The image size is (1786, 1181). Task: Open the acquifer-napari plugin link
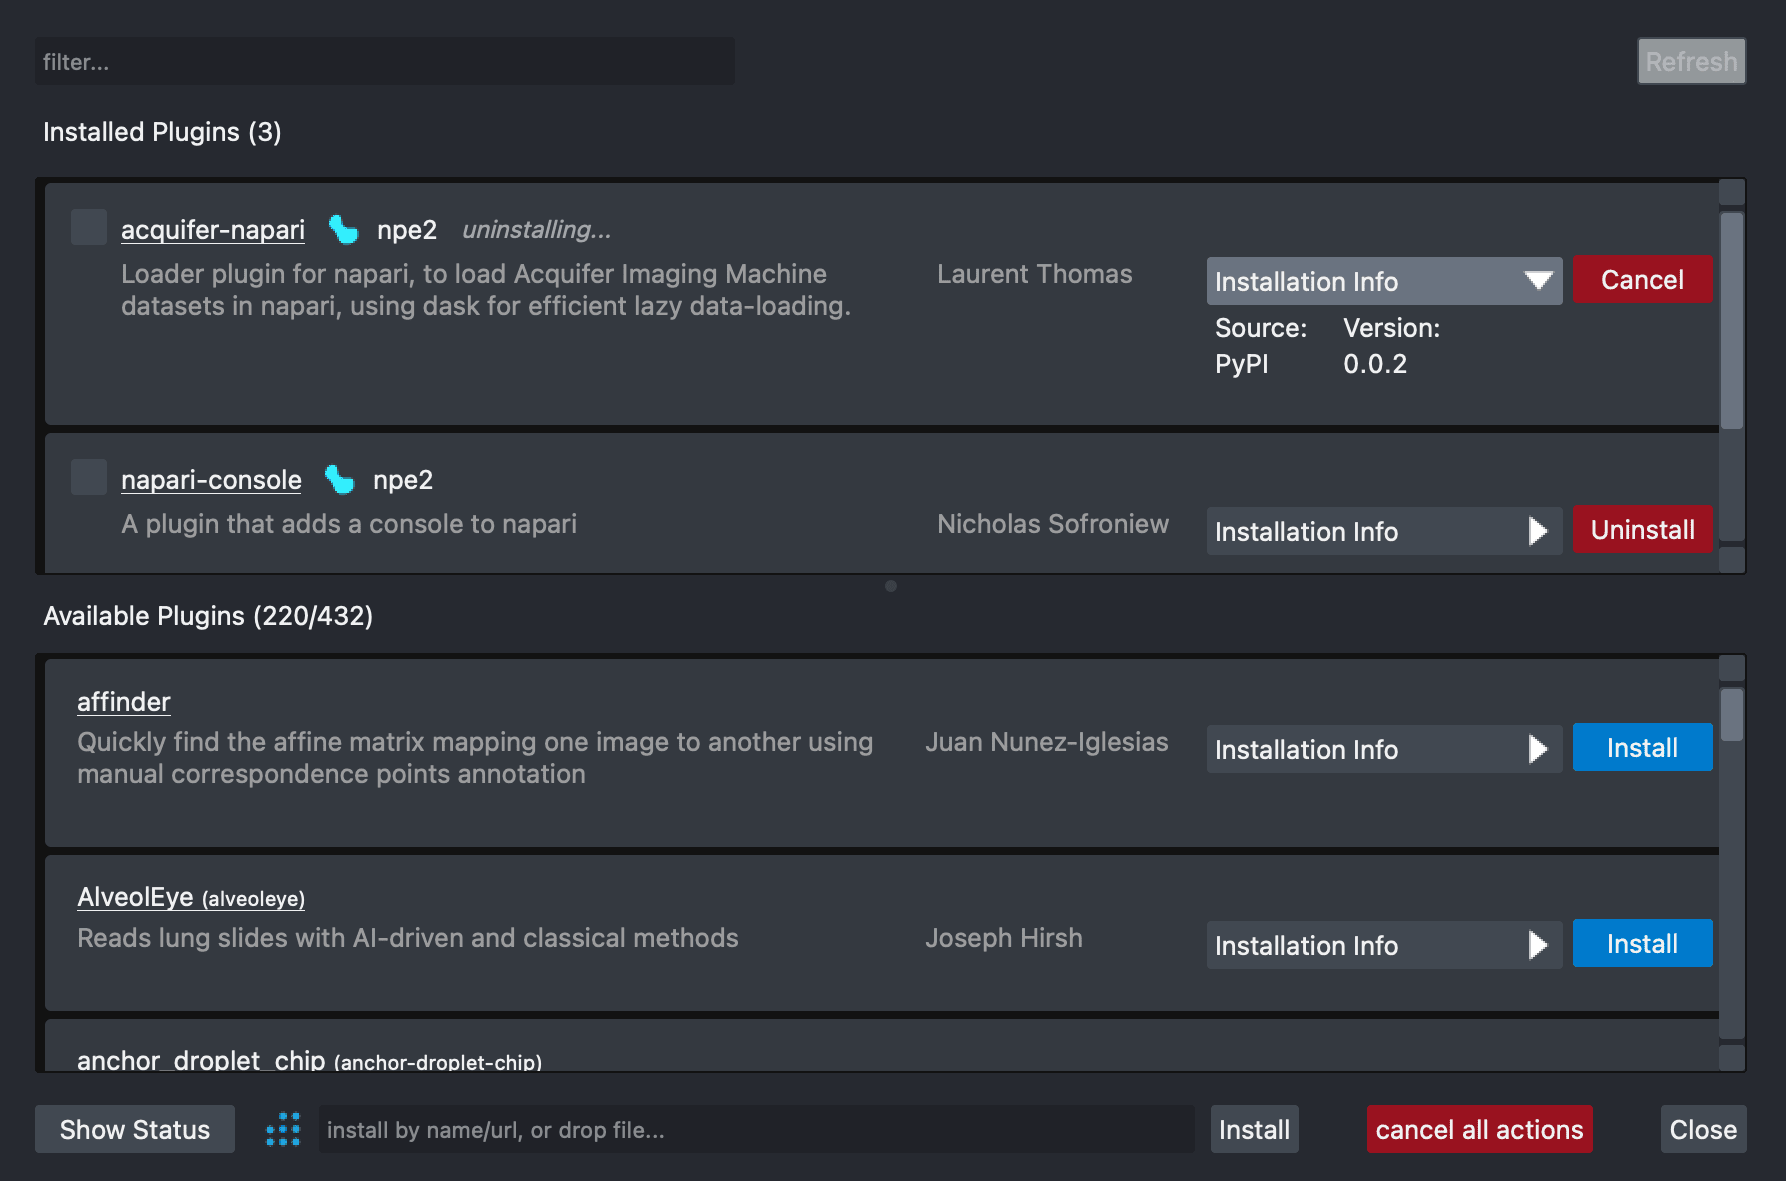click(x=212, y=229)
